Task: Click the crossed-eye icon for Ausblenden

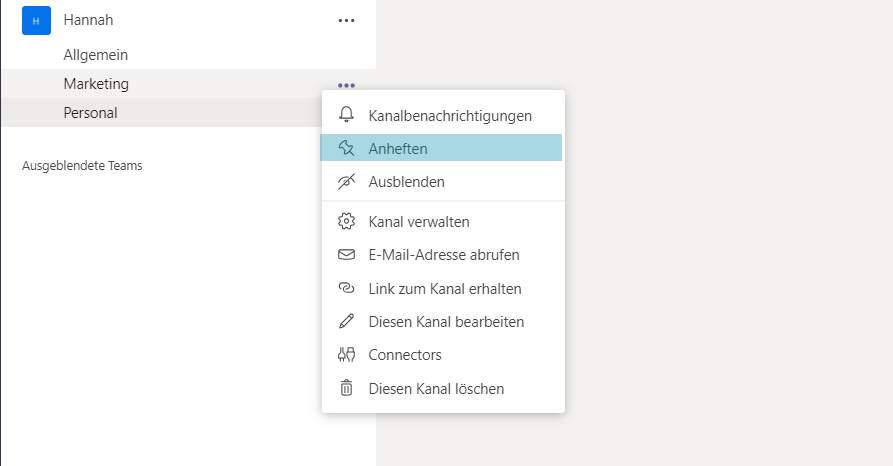Action: tap(346, 181)
